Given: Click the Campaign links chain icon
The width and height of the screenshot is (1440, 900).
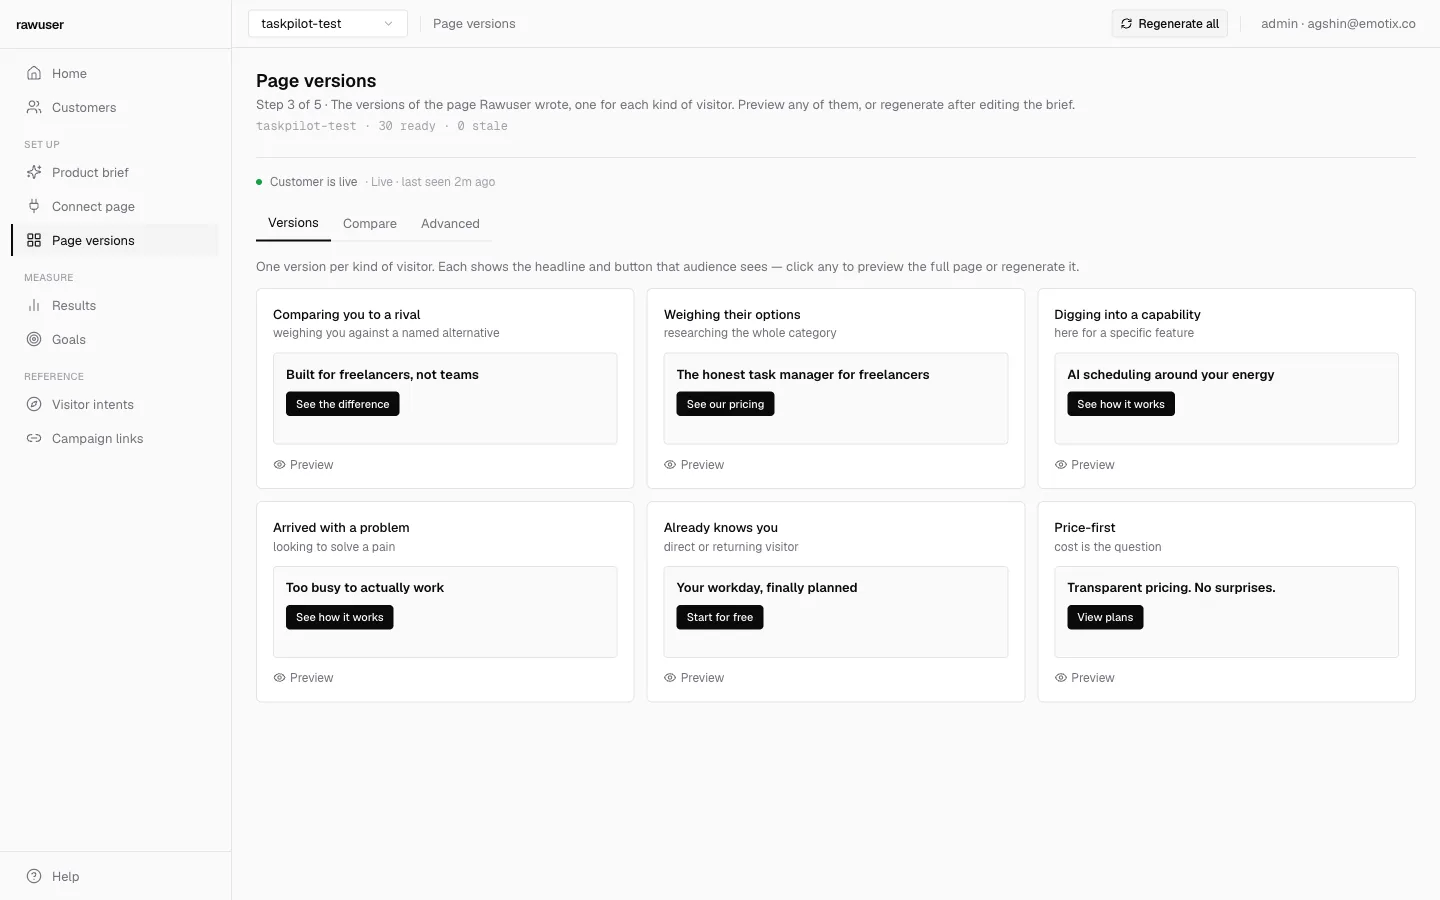Looking at the screenshot, I should tap(34, 438).
